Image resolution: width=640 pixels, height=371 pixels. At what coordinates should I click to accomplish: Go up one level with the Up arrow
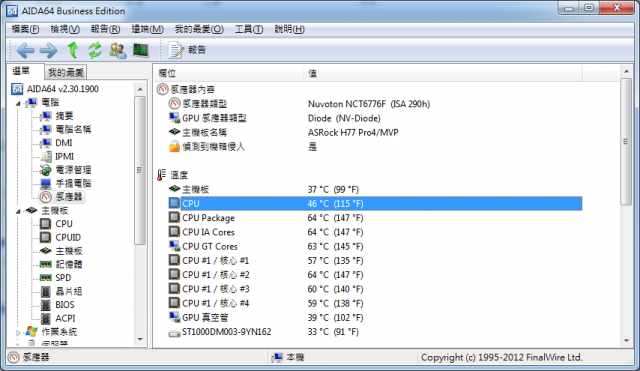tap(73, 50)
